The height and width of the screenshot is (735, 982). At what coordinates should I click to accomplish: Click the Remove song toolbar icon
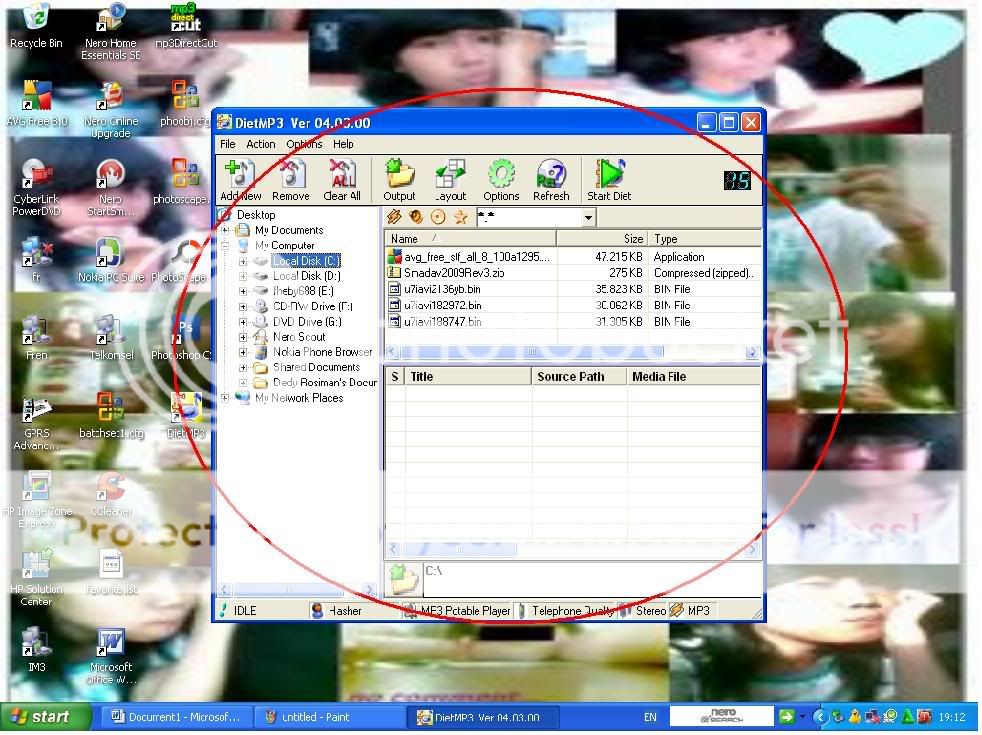[291, 176]
